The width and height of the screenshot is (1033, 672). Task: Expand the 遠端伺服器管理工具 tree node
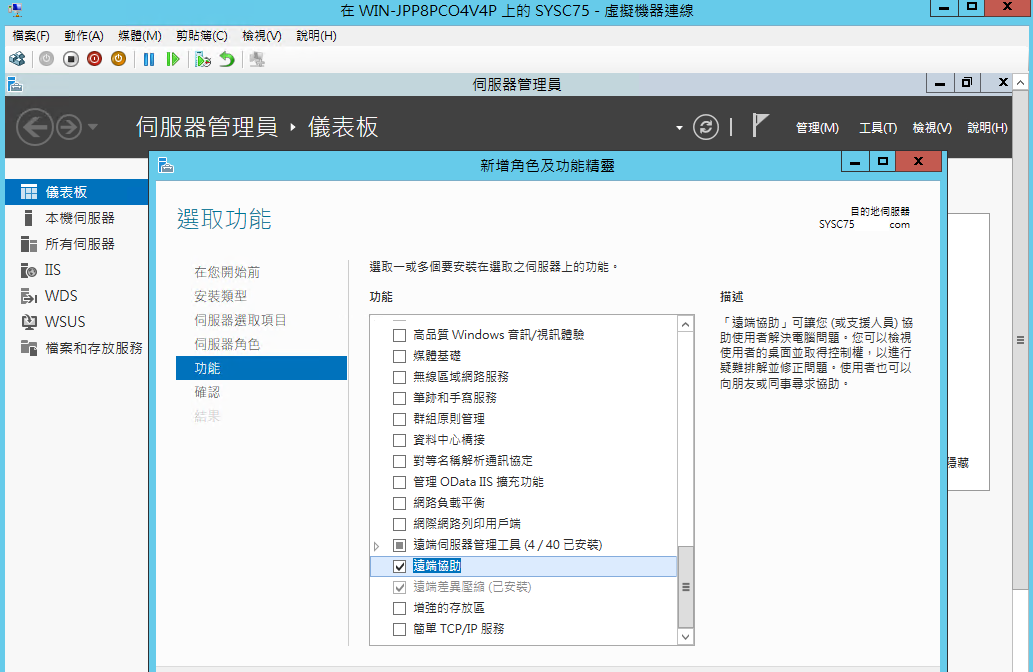(x=377, y=546)
